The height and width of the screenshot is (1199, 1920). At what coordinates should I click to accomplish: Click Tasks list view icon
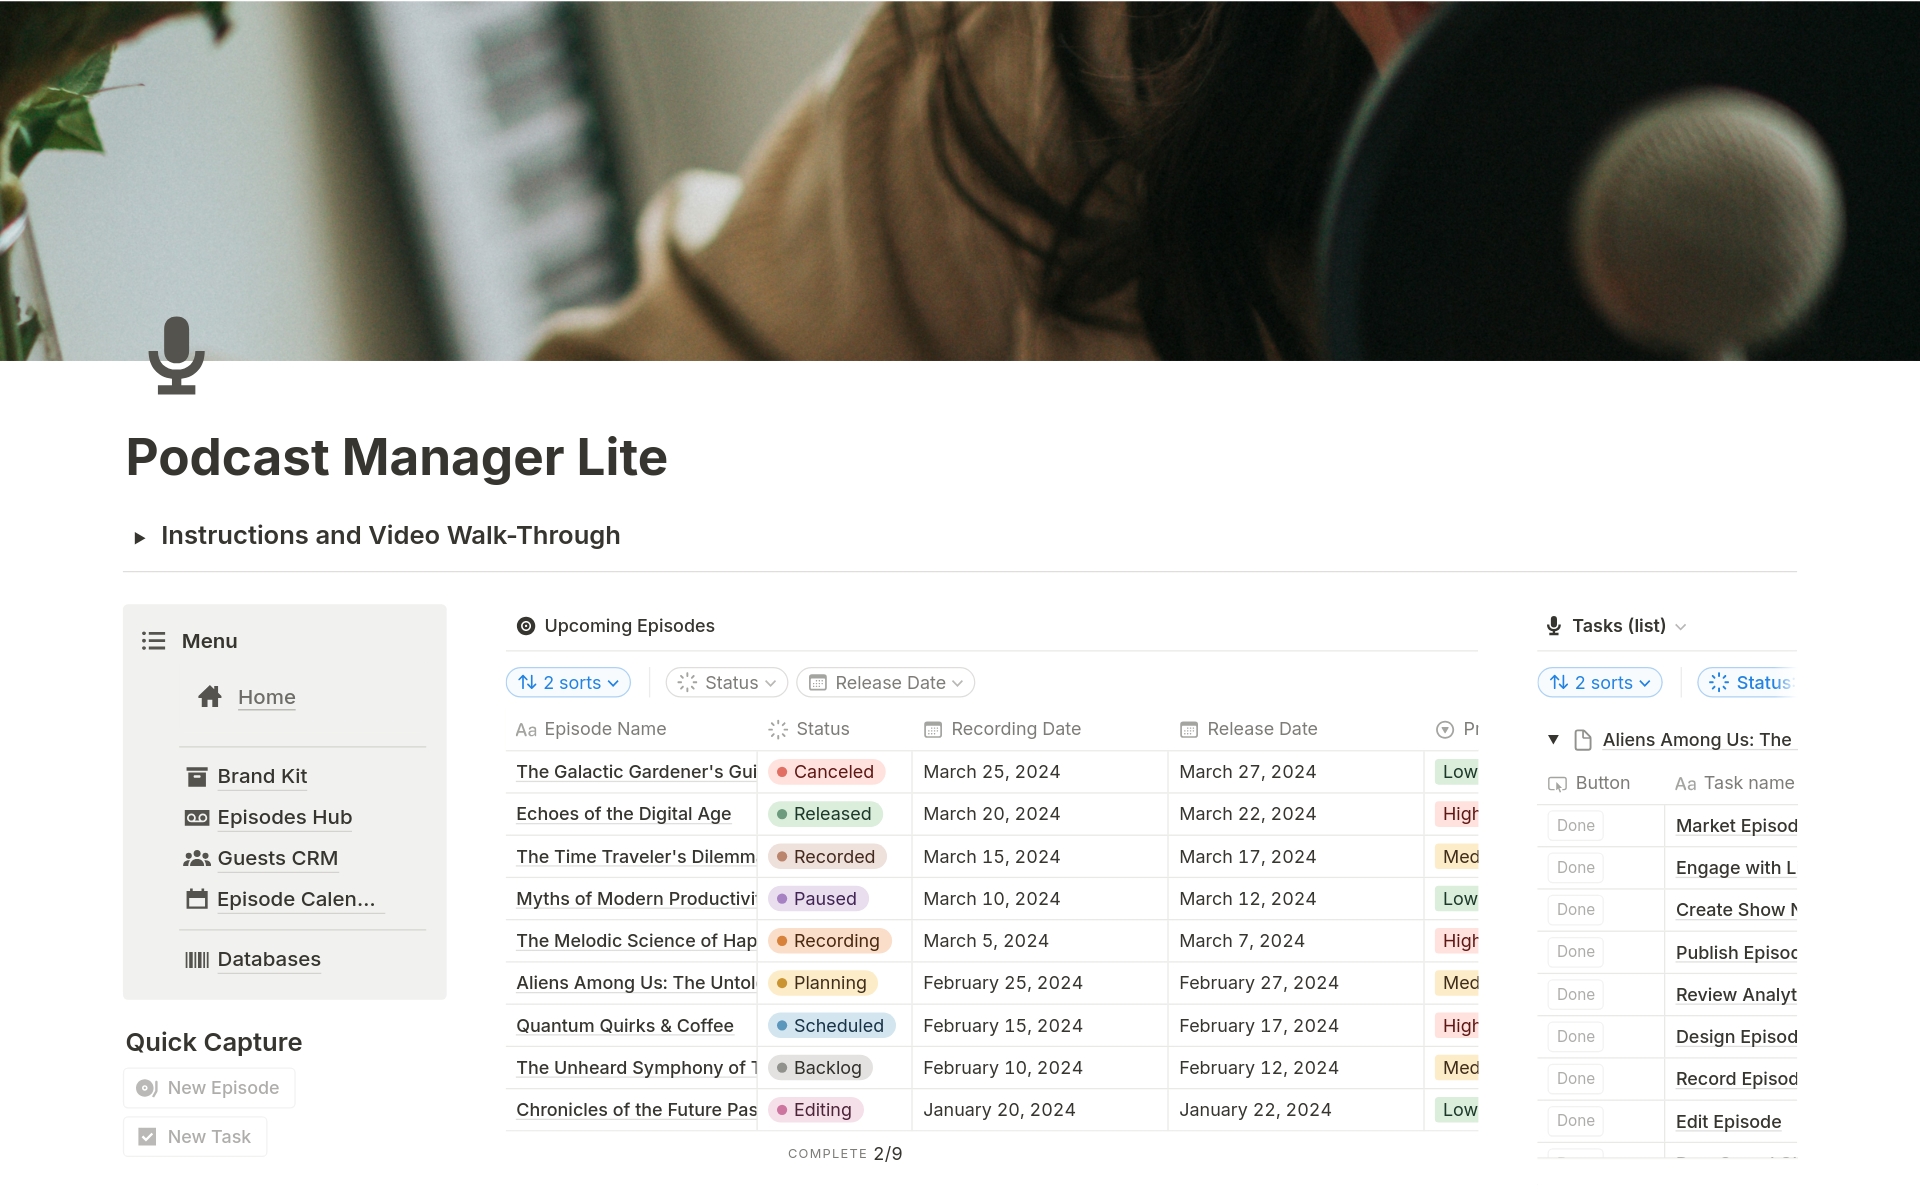pyautogui.click(x=1557, y=626)
